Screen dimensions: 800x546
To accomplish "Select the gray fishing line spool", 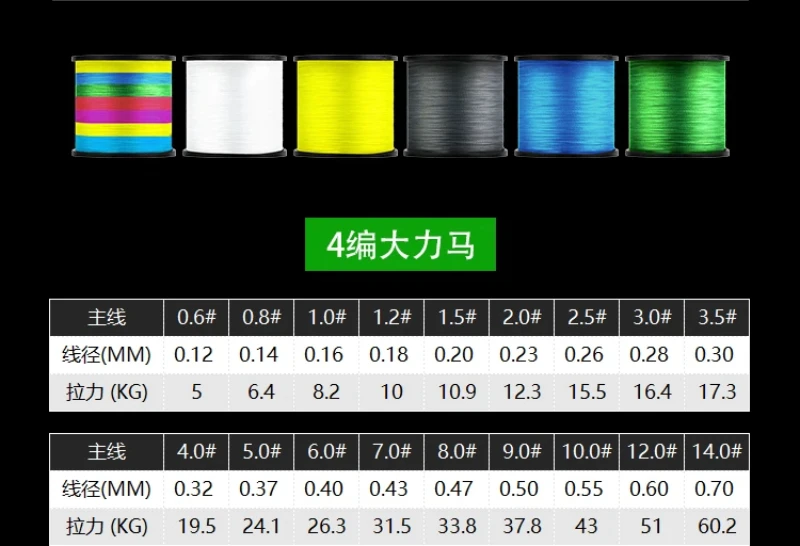I will click(456, 106).
